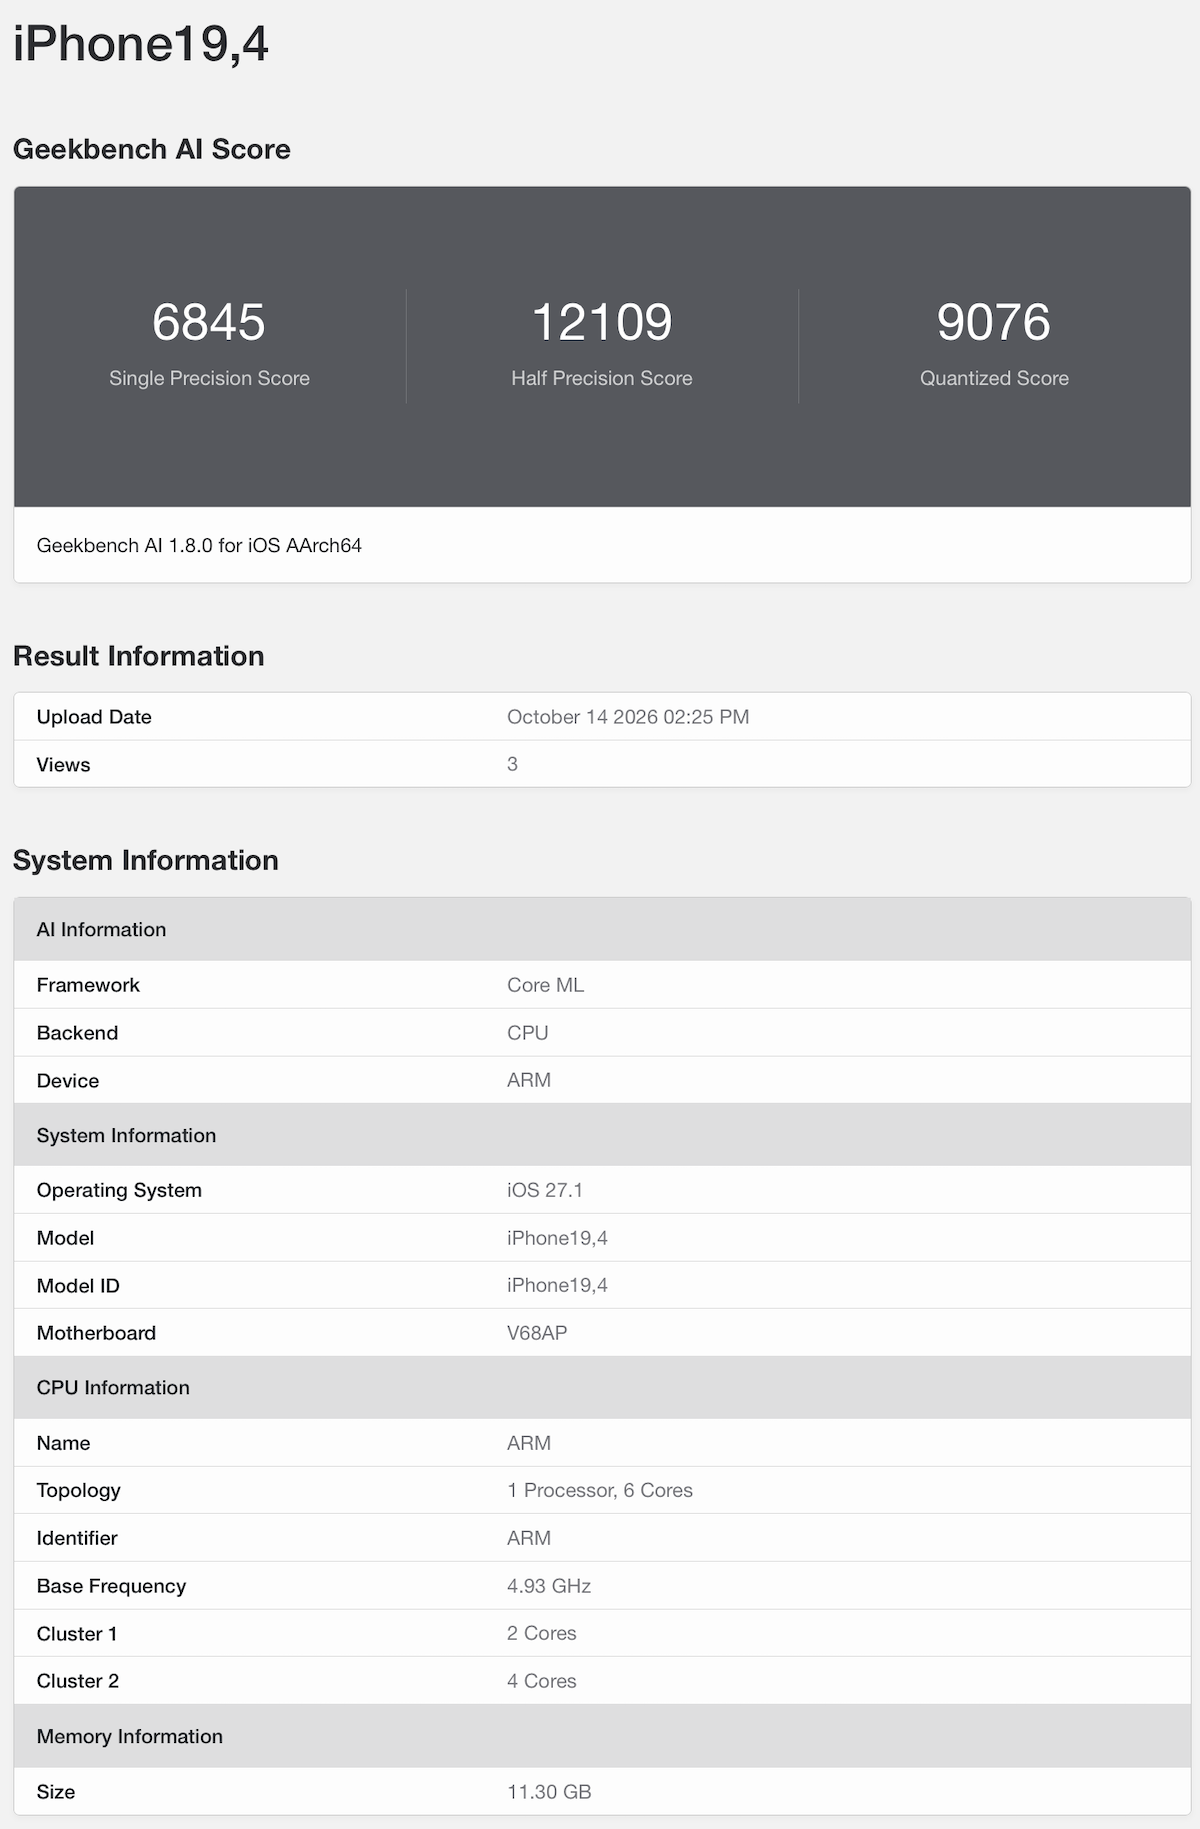The width and height of the screenshot is (1200, 1829).
Task: Click the Single Precision Score label
Action: coord(209,378)
